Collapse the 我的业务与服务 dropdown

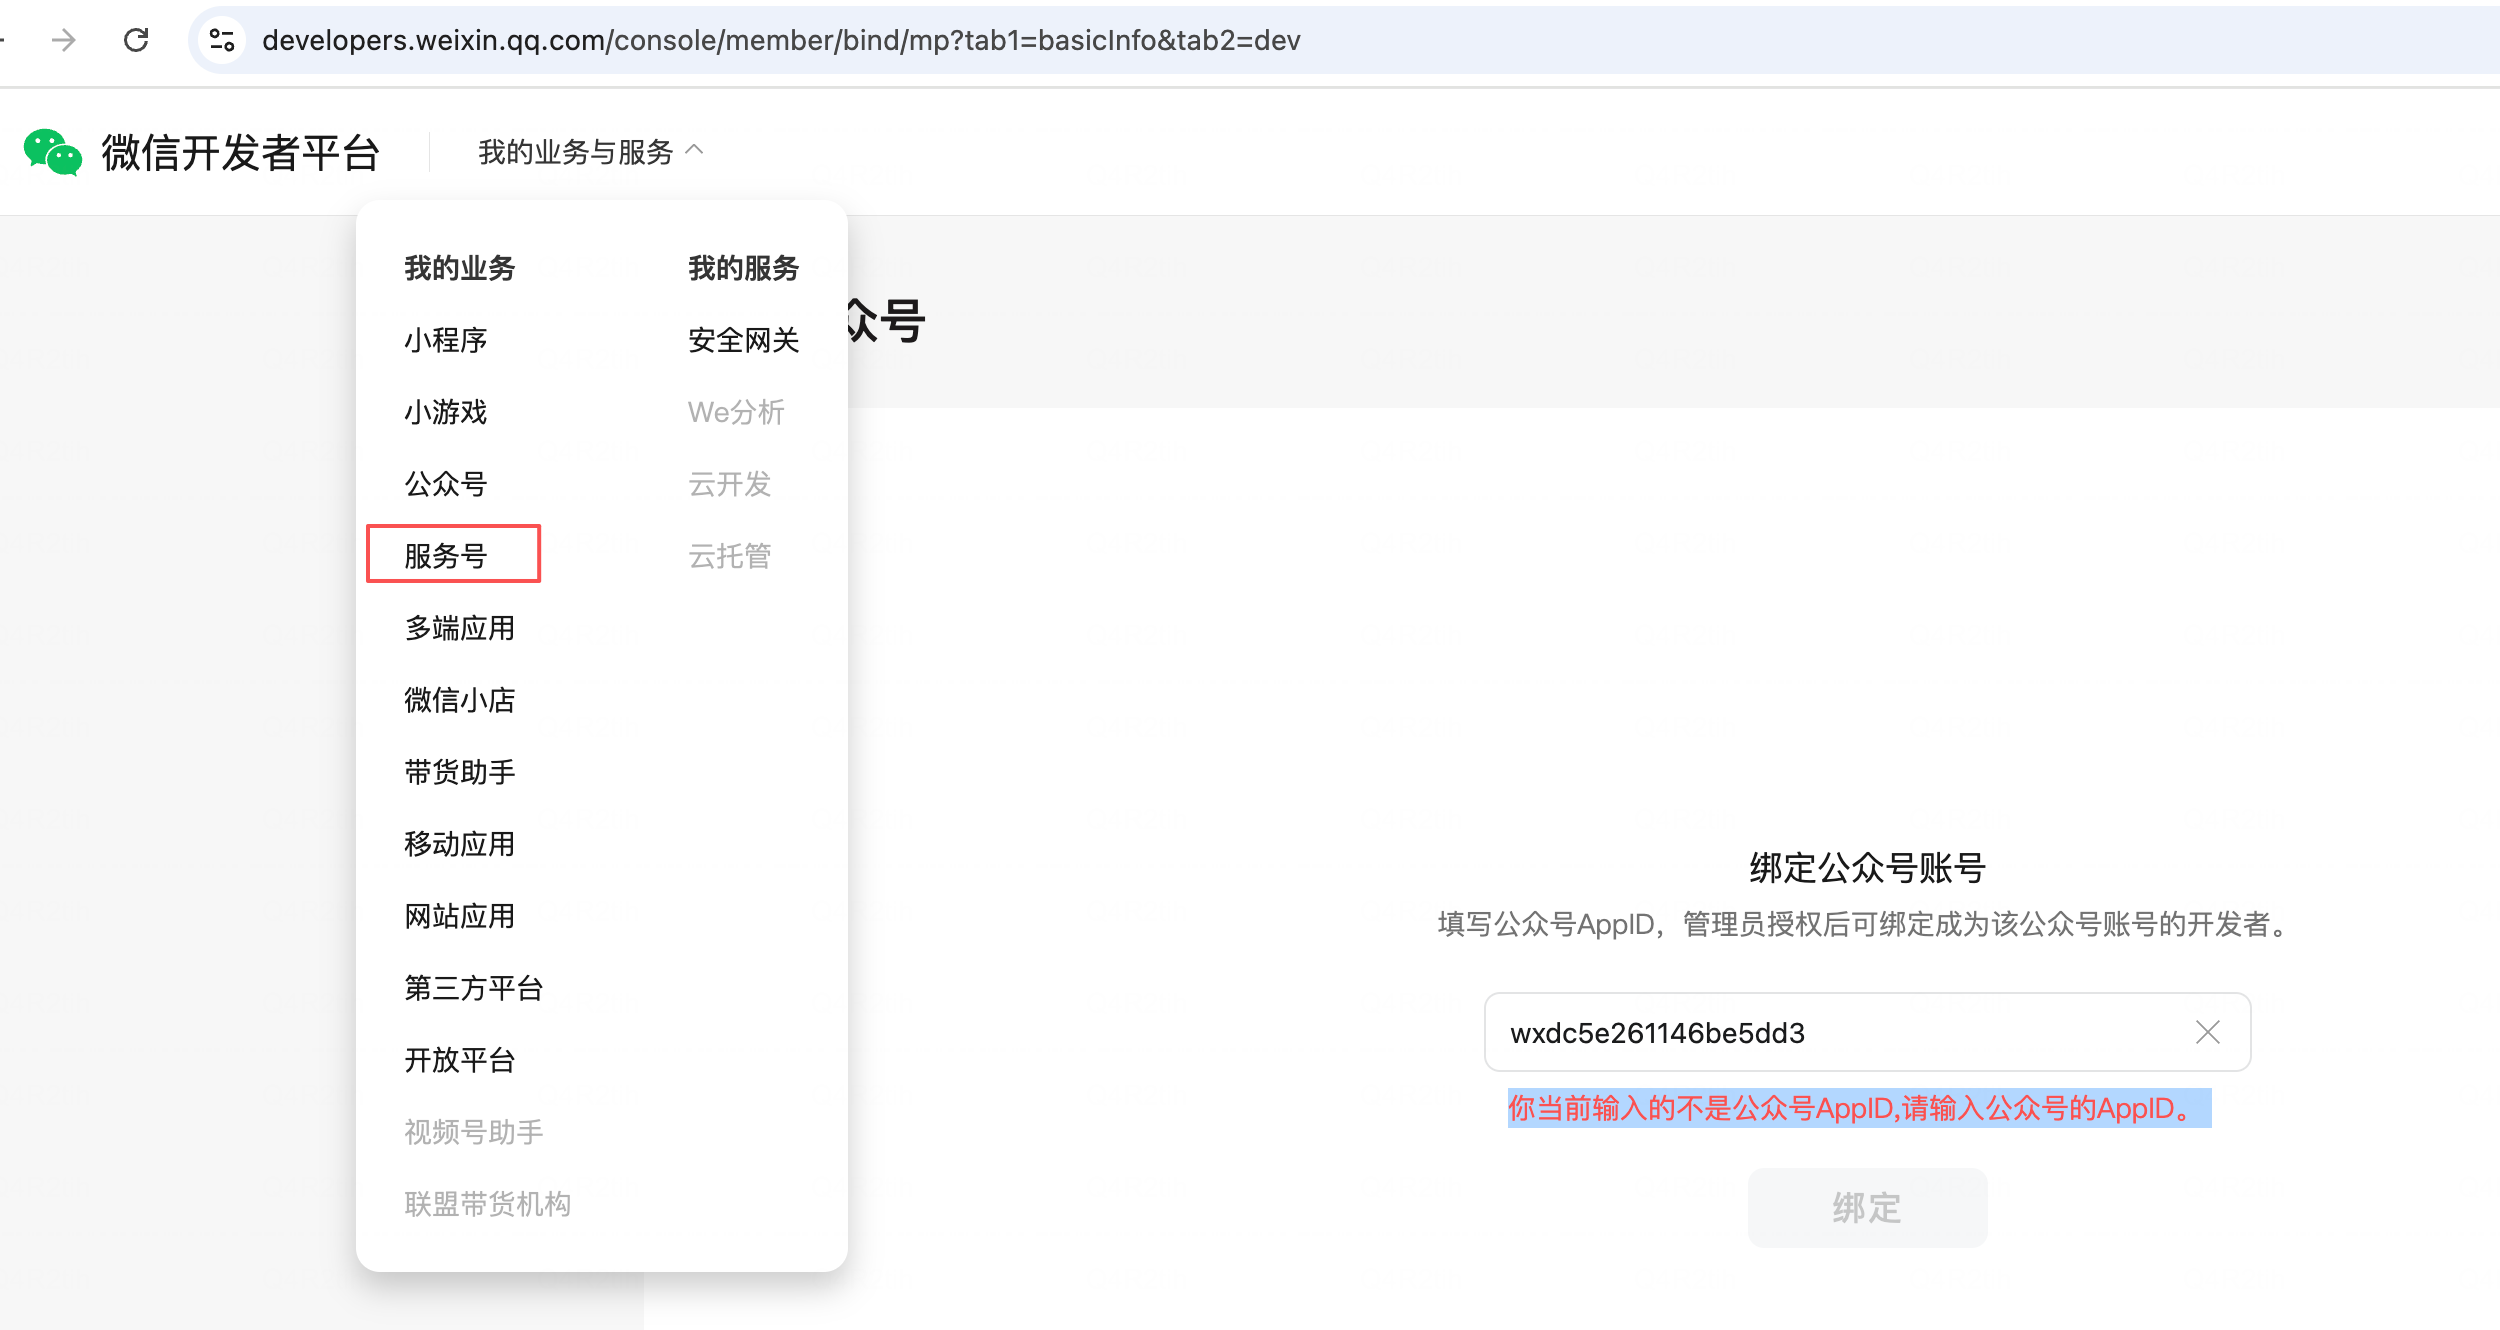click(x=590, y=152)
